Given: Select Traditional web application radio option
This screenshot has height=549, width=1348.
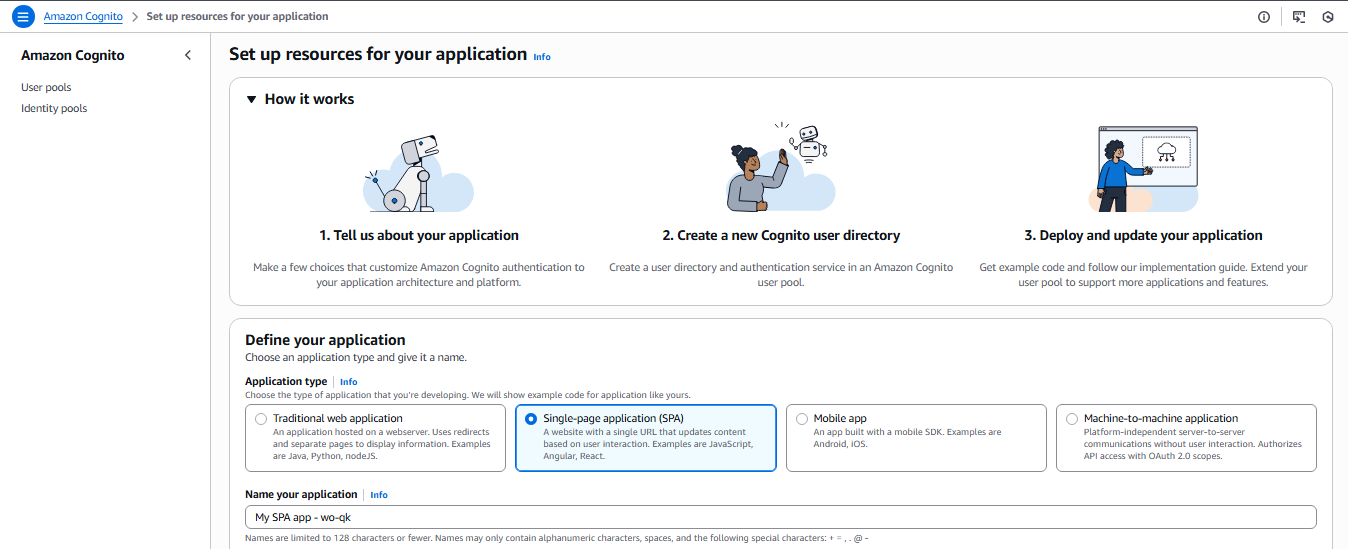Looking at the screenshot, I should point(261,419).
